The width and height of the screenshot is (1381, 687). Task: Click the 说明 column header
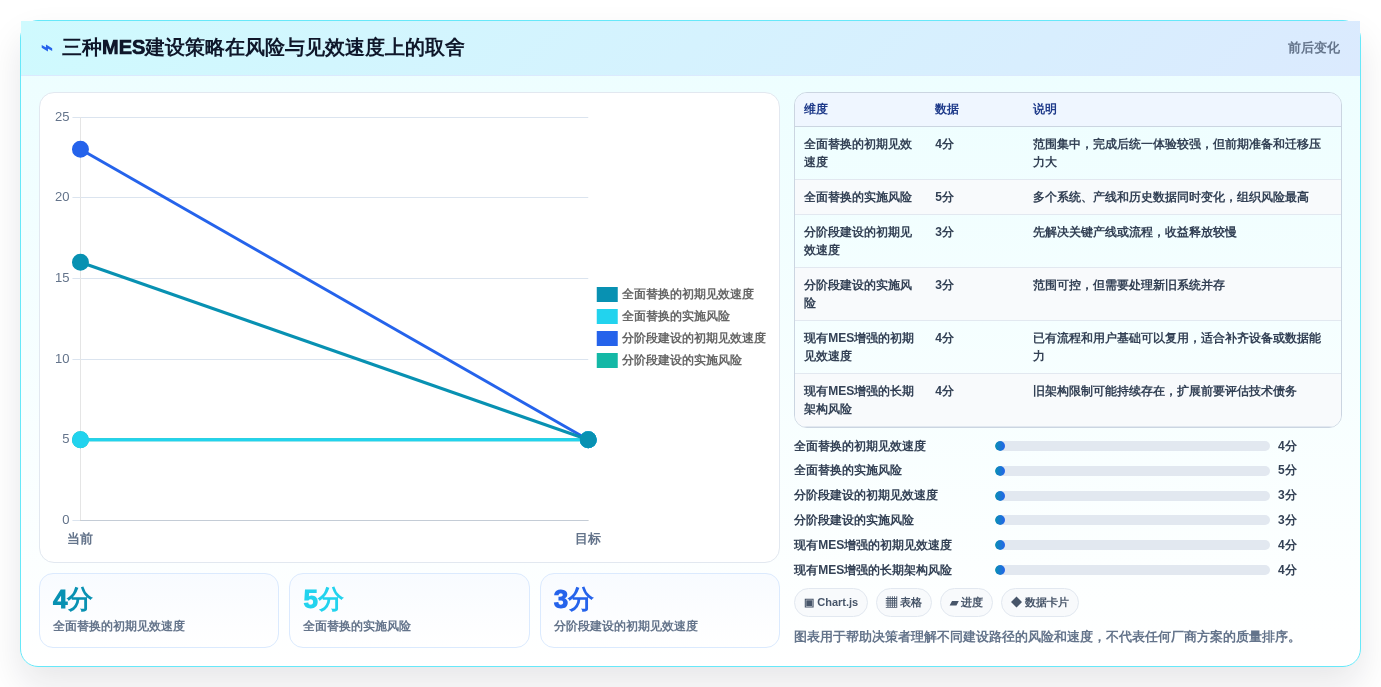coord(1045,109)
